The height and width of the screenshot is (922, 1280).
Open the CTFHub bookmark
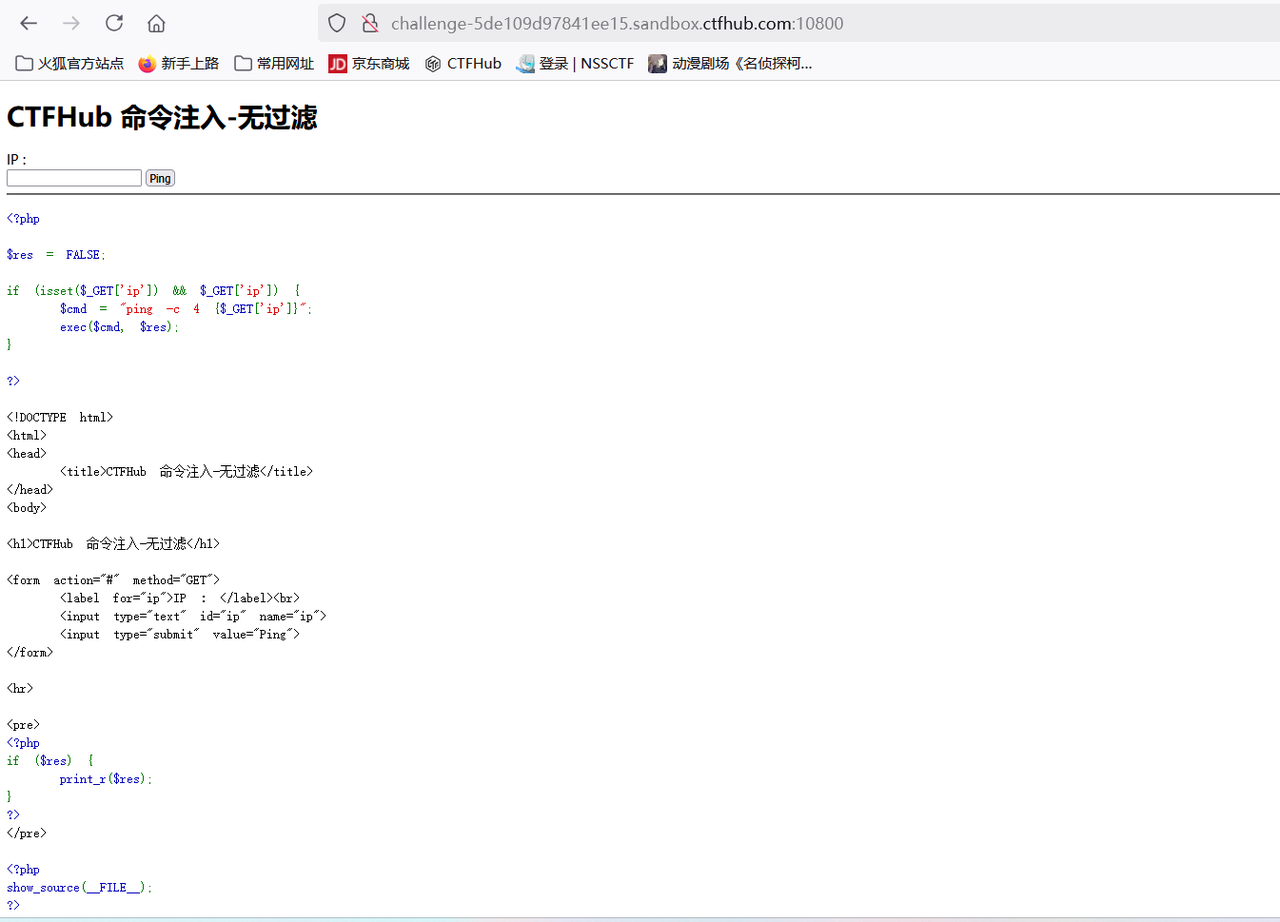tap(463, 64)
